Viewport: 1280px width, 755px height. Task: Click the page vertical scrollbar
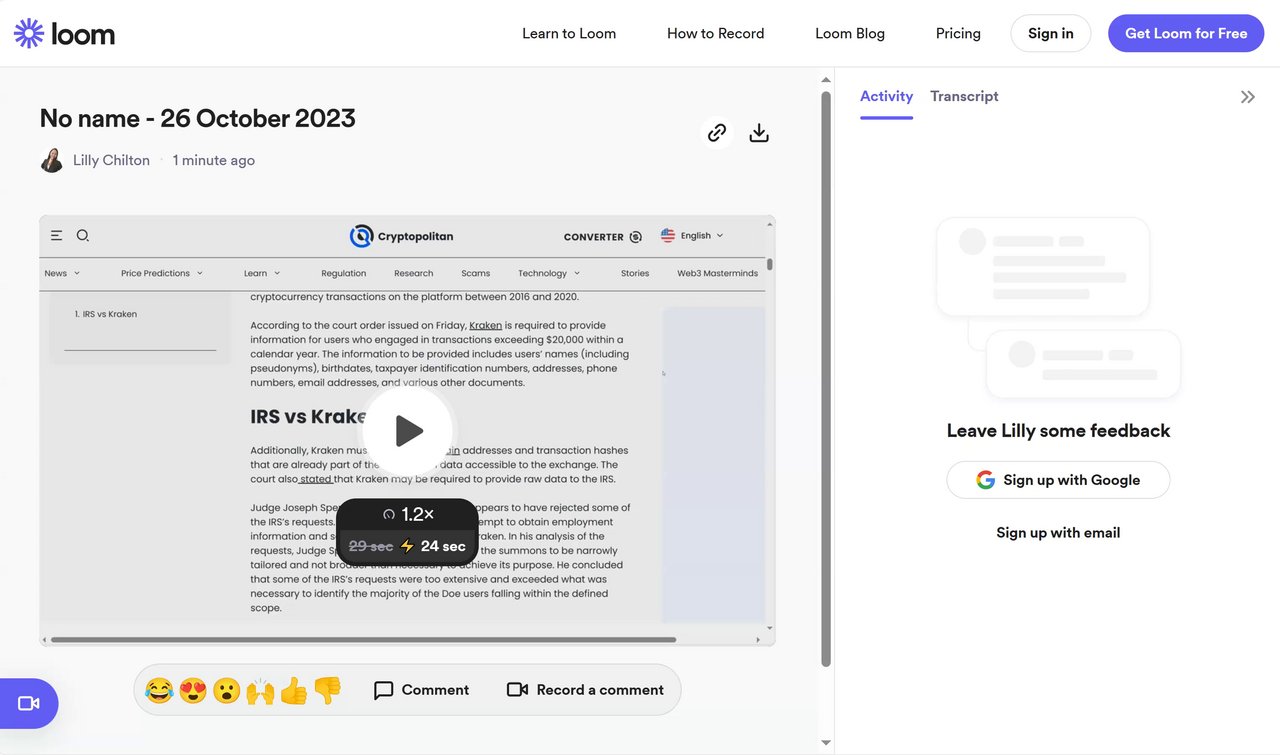pos(826,379)
